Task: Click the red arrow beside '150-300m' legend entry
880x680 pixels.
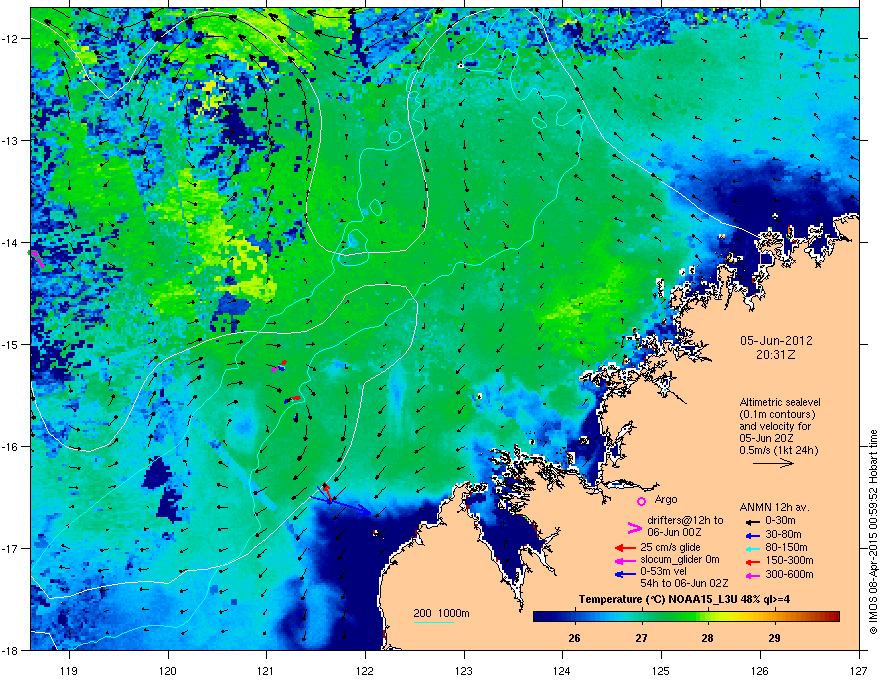Action: 753,562
